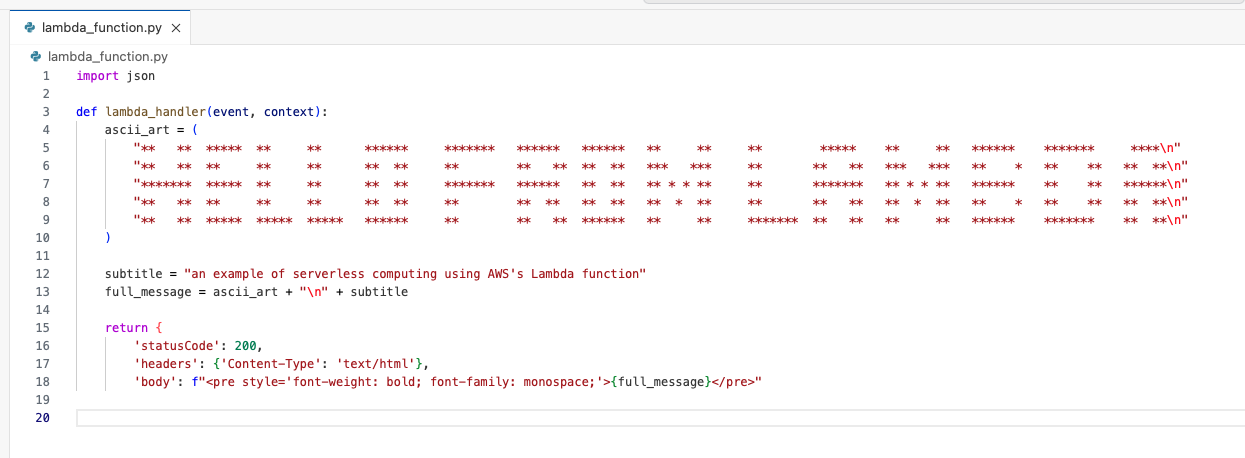Click the closing parenthesis on line 10
The height and width of the screenshot is (458, 1245).
tap(108, 238)
